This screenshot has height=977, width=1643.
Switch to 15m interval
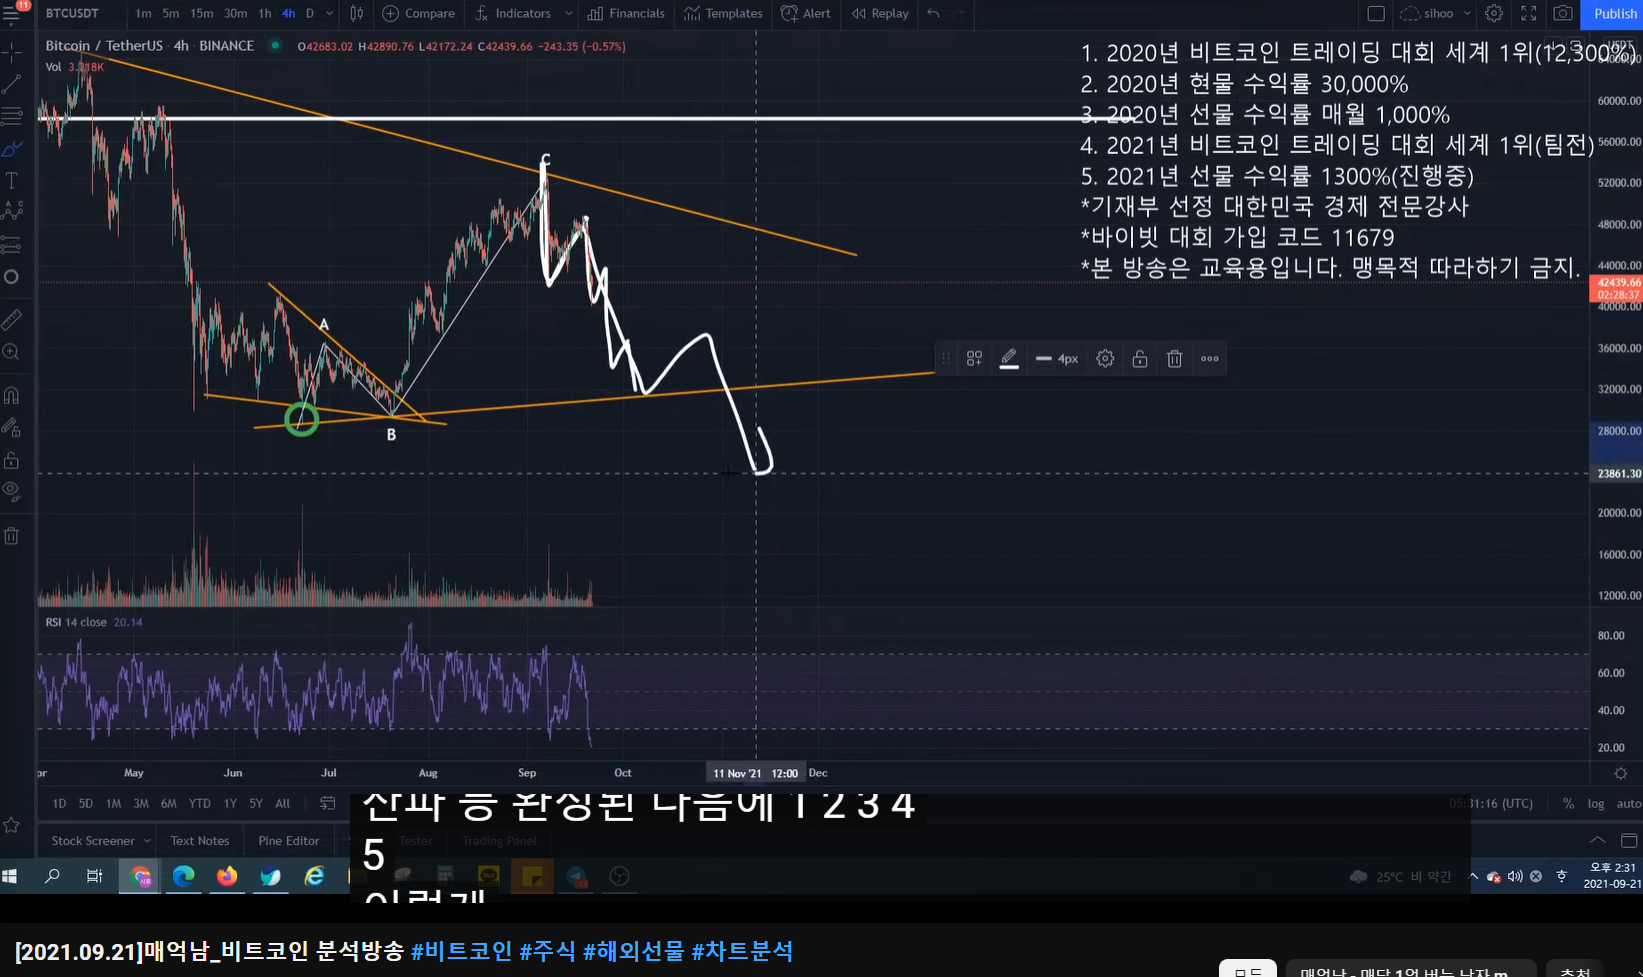tap(202, 13)
